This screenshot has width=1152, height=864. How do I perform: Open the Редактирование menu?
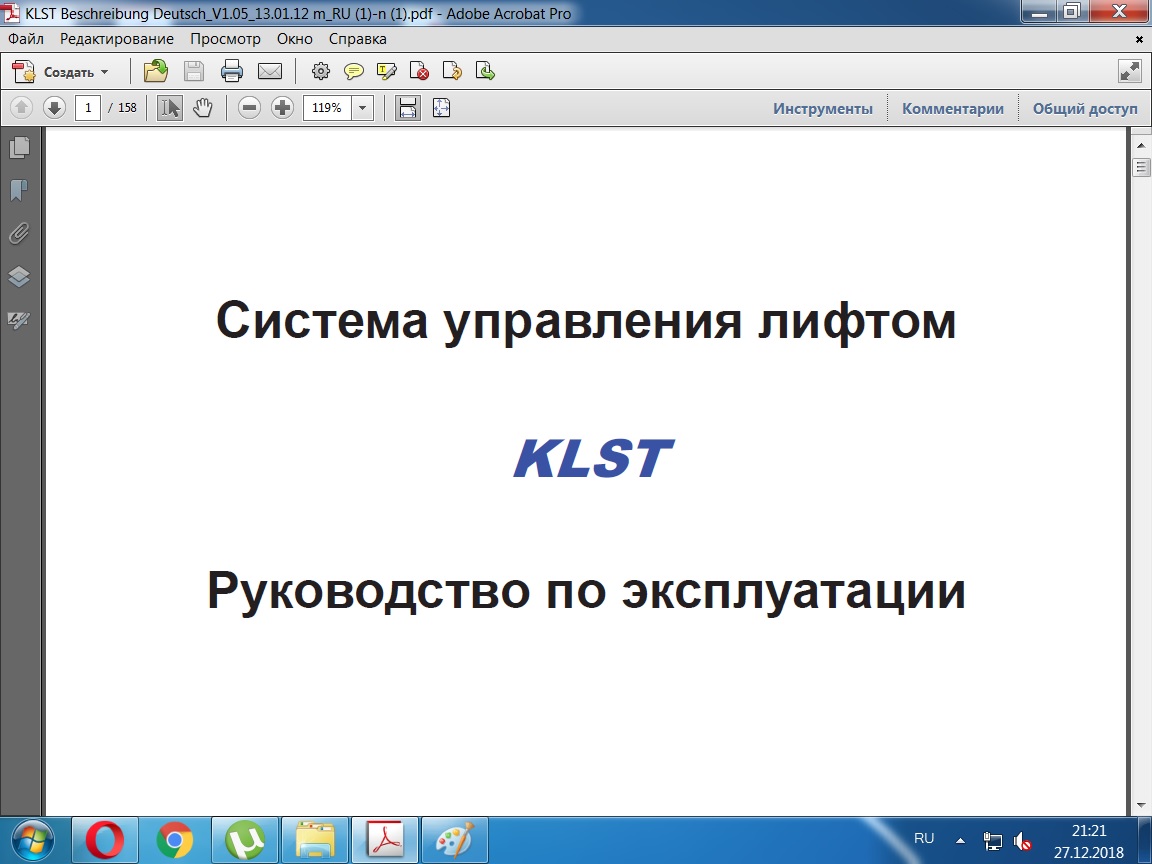point(117,39)
